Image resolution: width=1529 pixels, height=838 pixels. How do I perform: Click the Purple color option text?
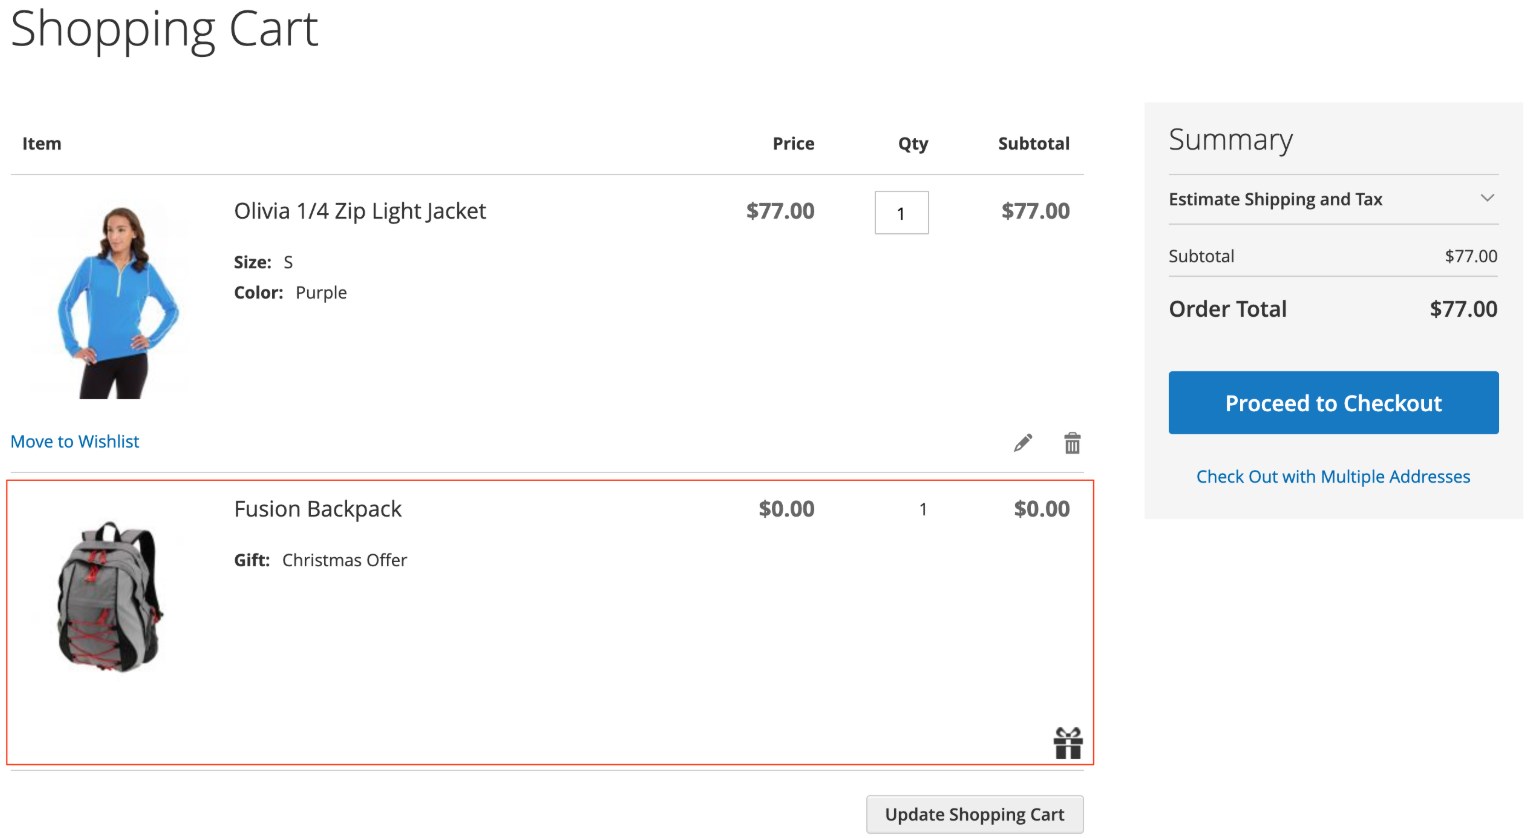(x=321, y=293)
